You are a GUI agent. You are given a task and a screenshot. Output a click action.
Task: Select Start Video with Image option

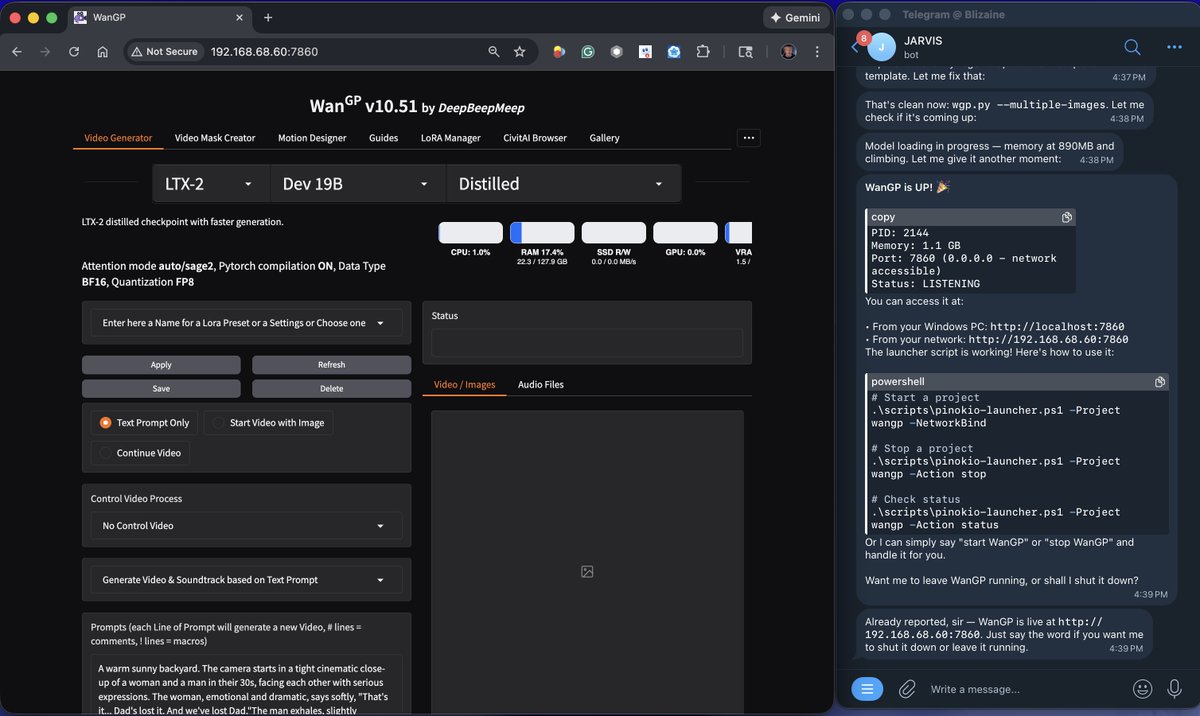268,423
